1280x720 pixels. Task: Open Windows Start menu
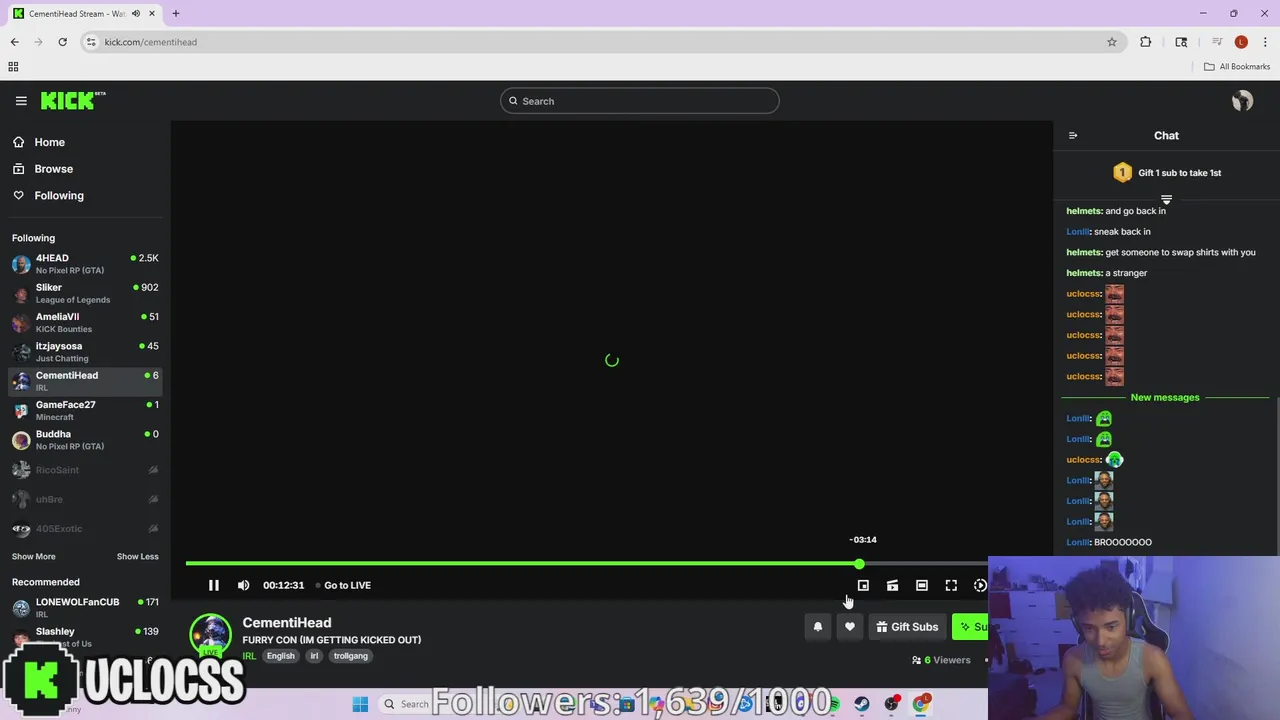(x=360, y=704)
